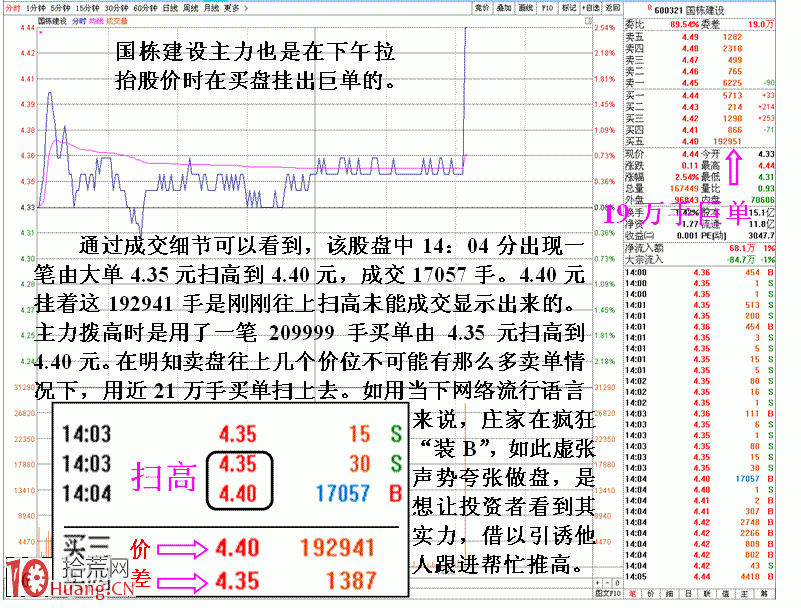
Task: Click the 买四 row with volume 866
Action: tap(700, 130)
